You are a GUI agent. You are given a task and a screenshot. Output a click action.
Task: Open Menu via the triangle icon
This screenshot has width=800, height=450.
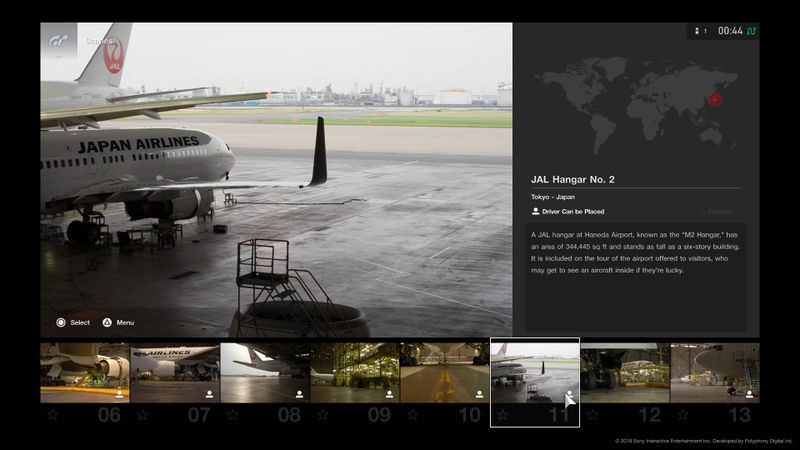click(106, 322)
